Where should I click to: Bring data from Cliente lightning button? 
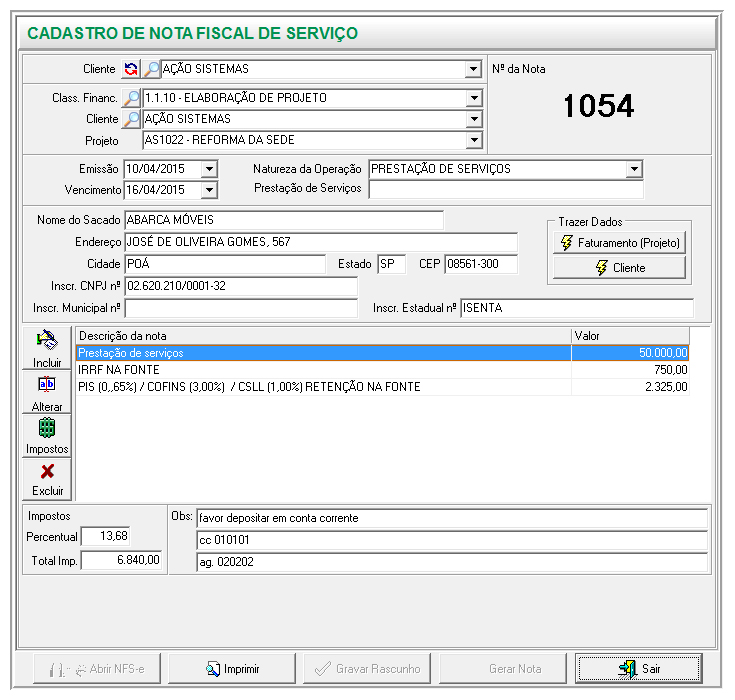click(619, 268)
